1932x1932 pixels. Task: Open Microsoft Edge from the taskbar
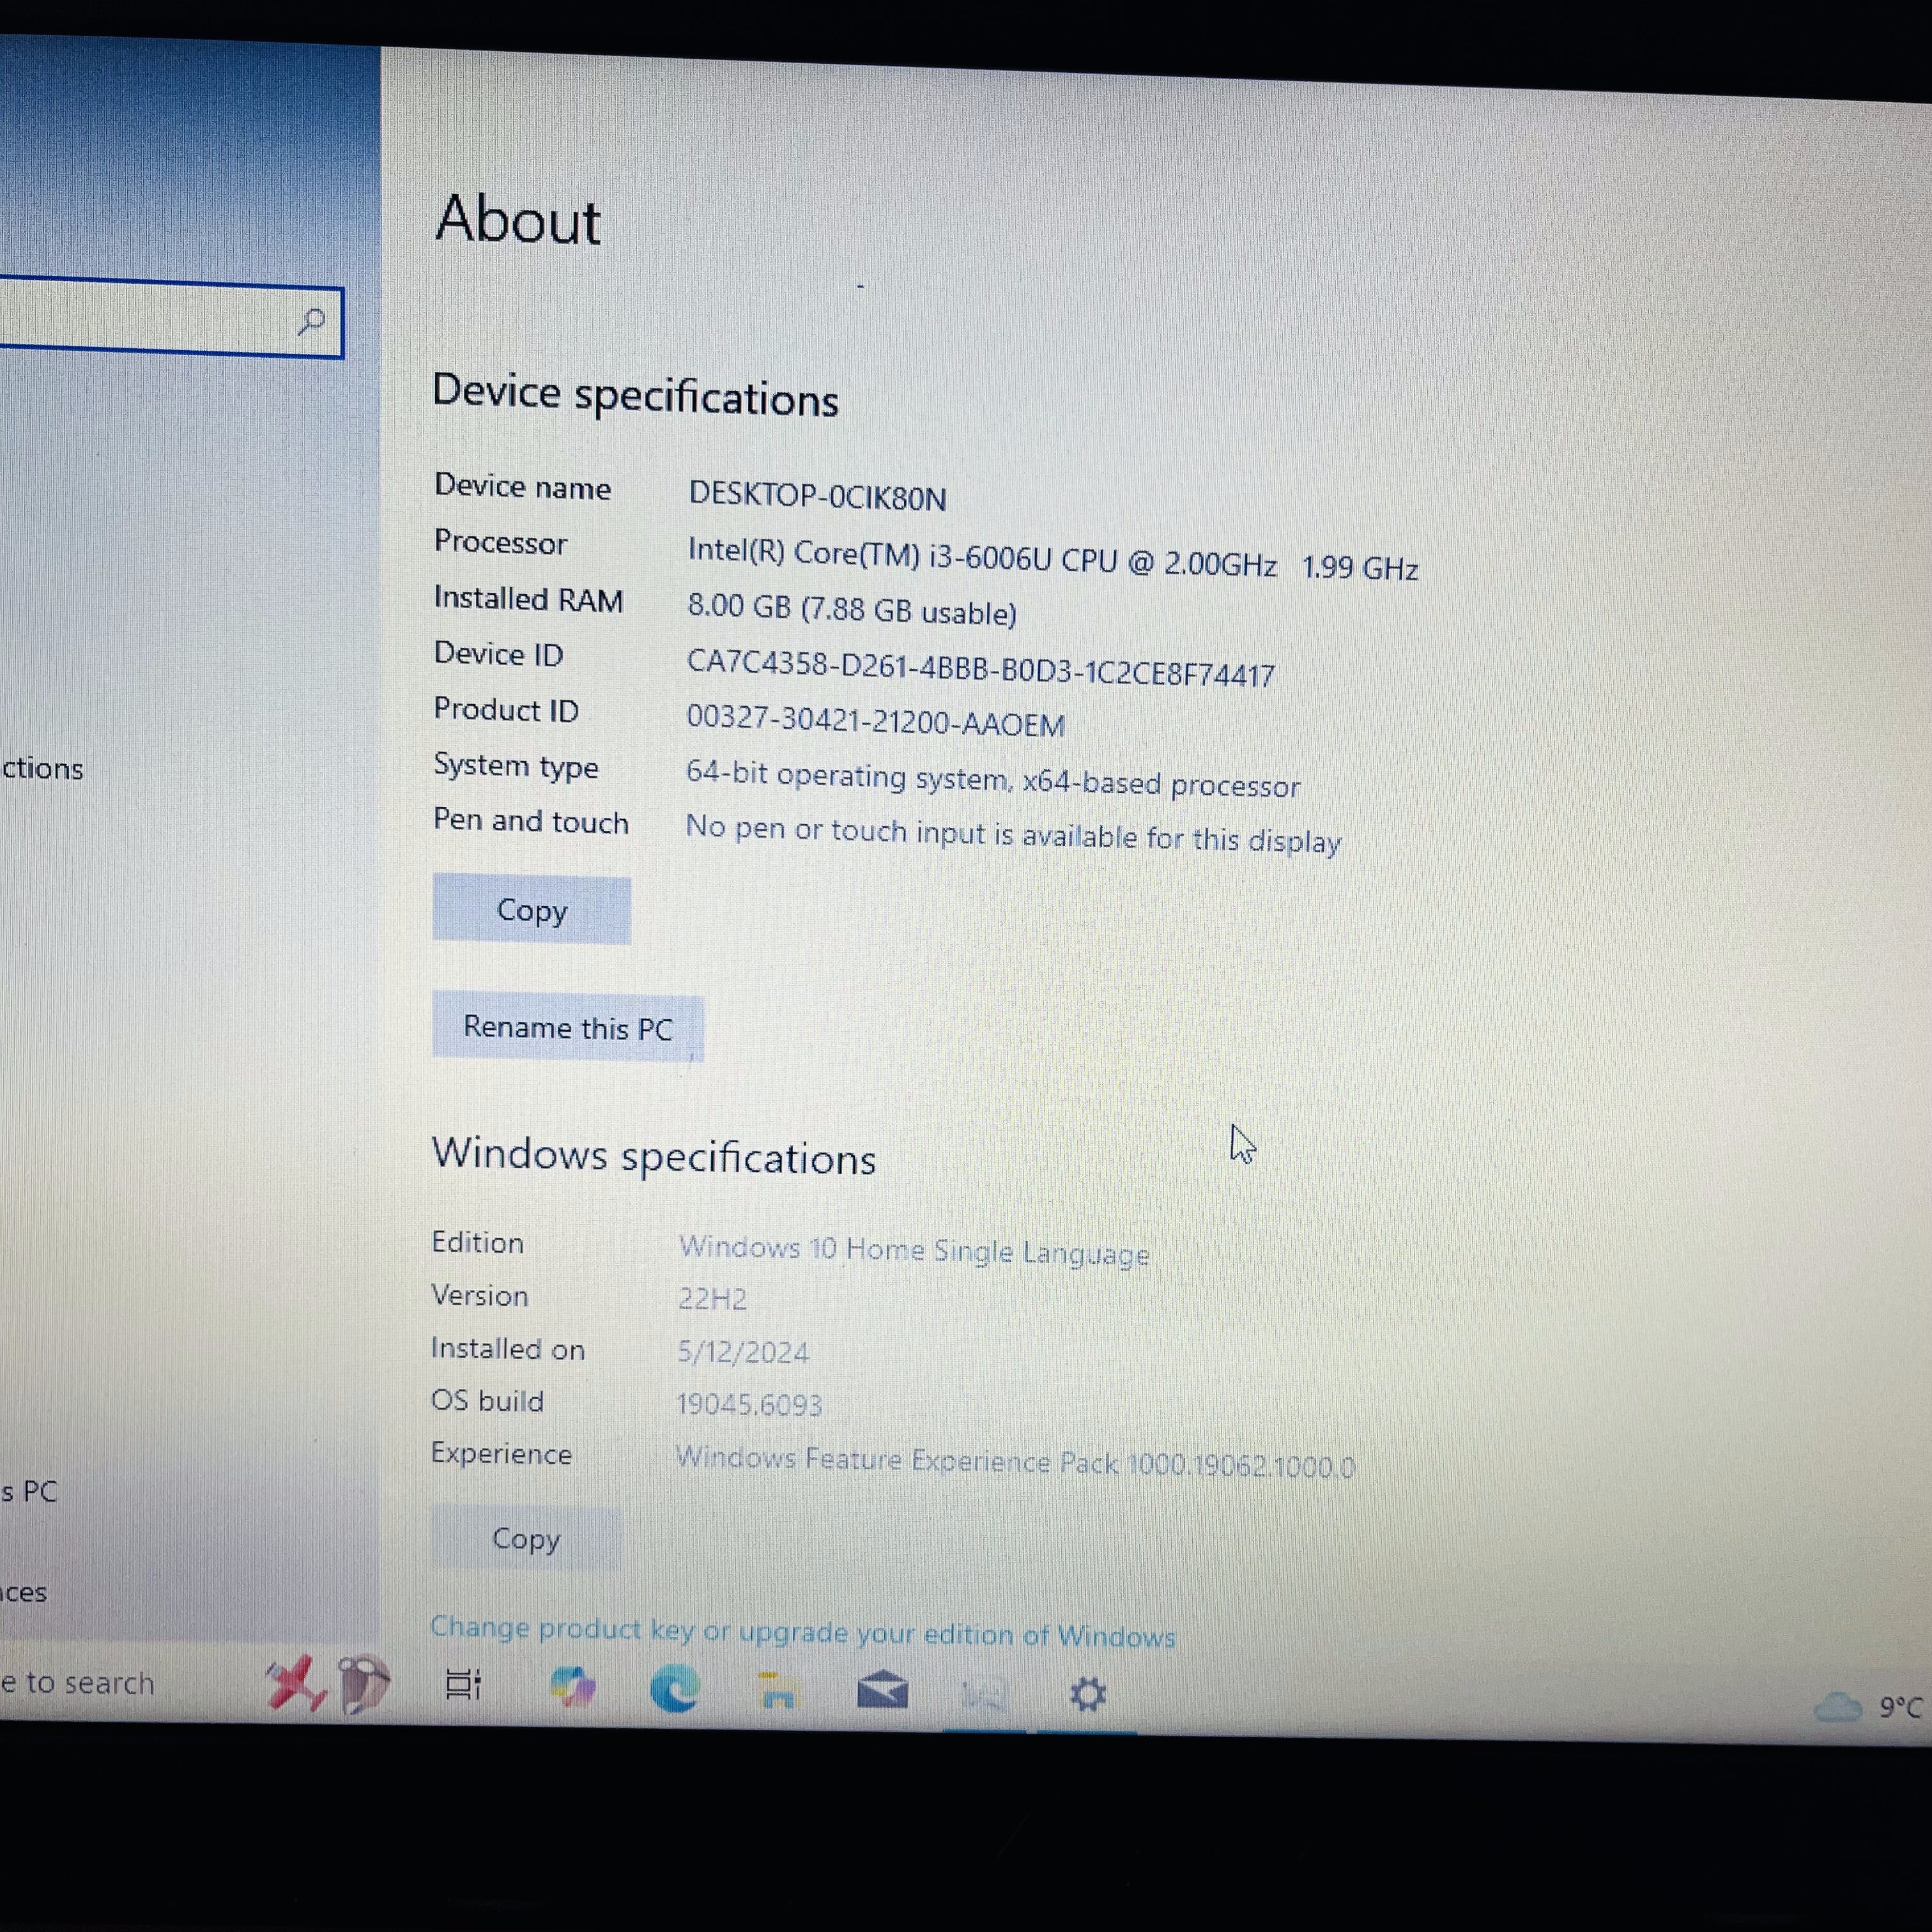675,1688
